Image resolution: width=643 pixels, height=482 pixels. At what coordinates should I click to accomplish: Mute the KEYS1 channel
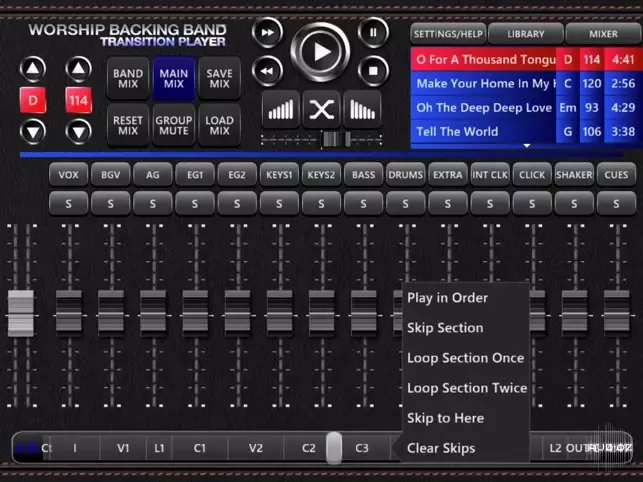(x=279, y=175)
